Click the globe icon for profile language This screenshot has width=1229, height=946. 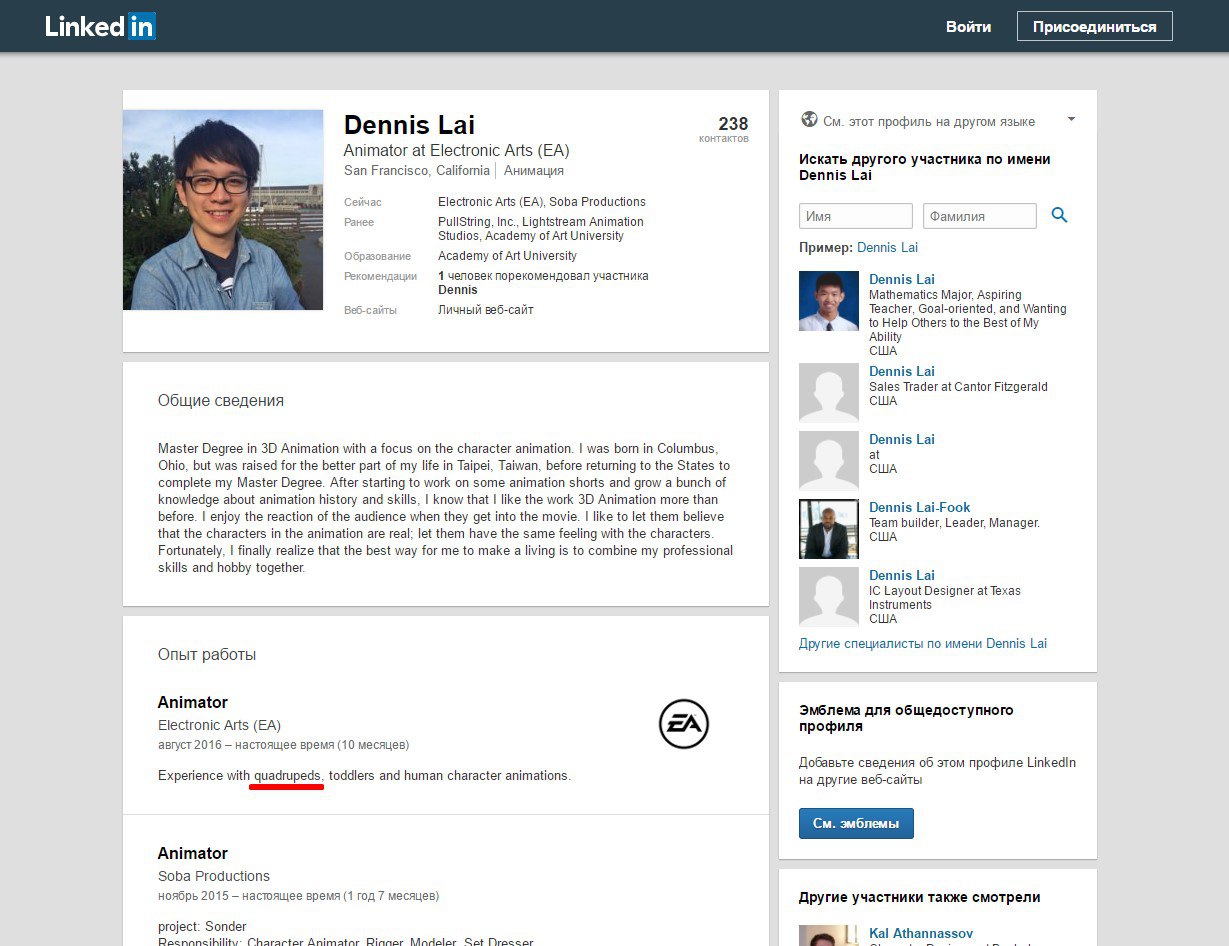coord(809,120)
